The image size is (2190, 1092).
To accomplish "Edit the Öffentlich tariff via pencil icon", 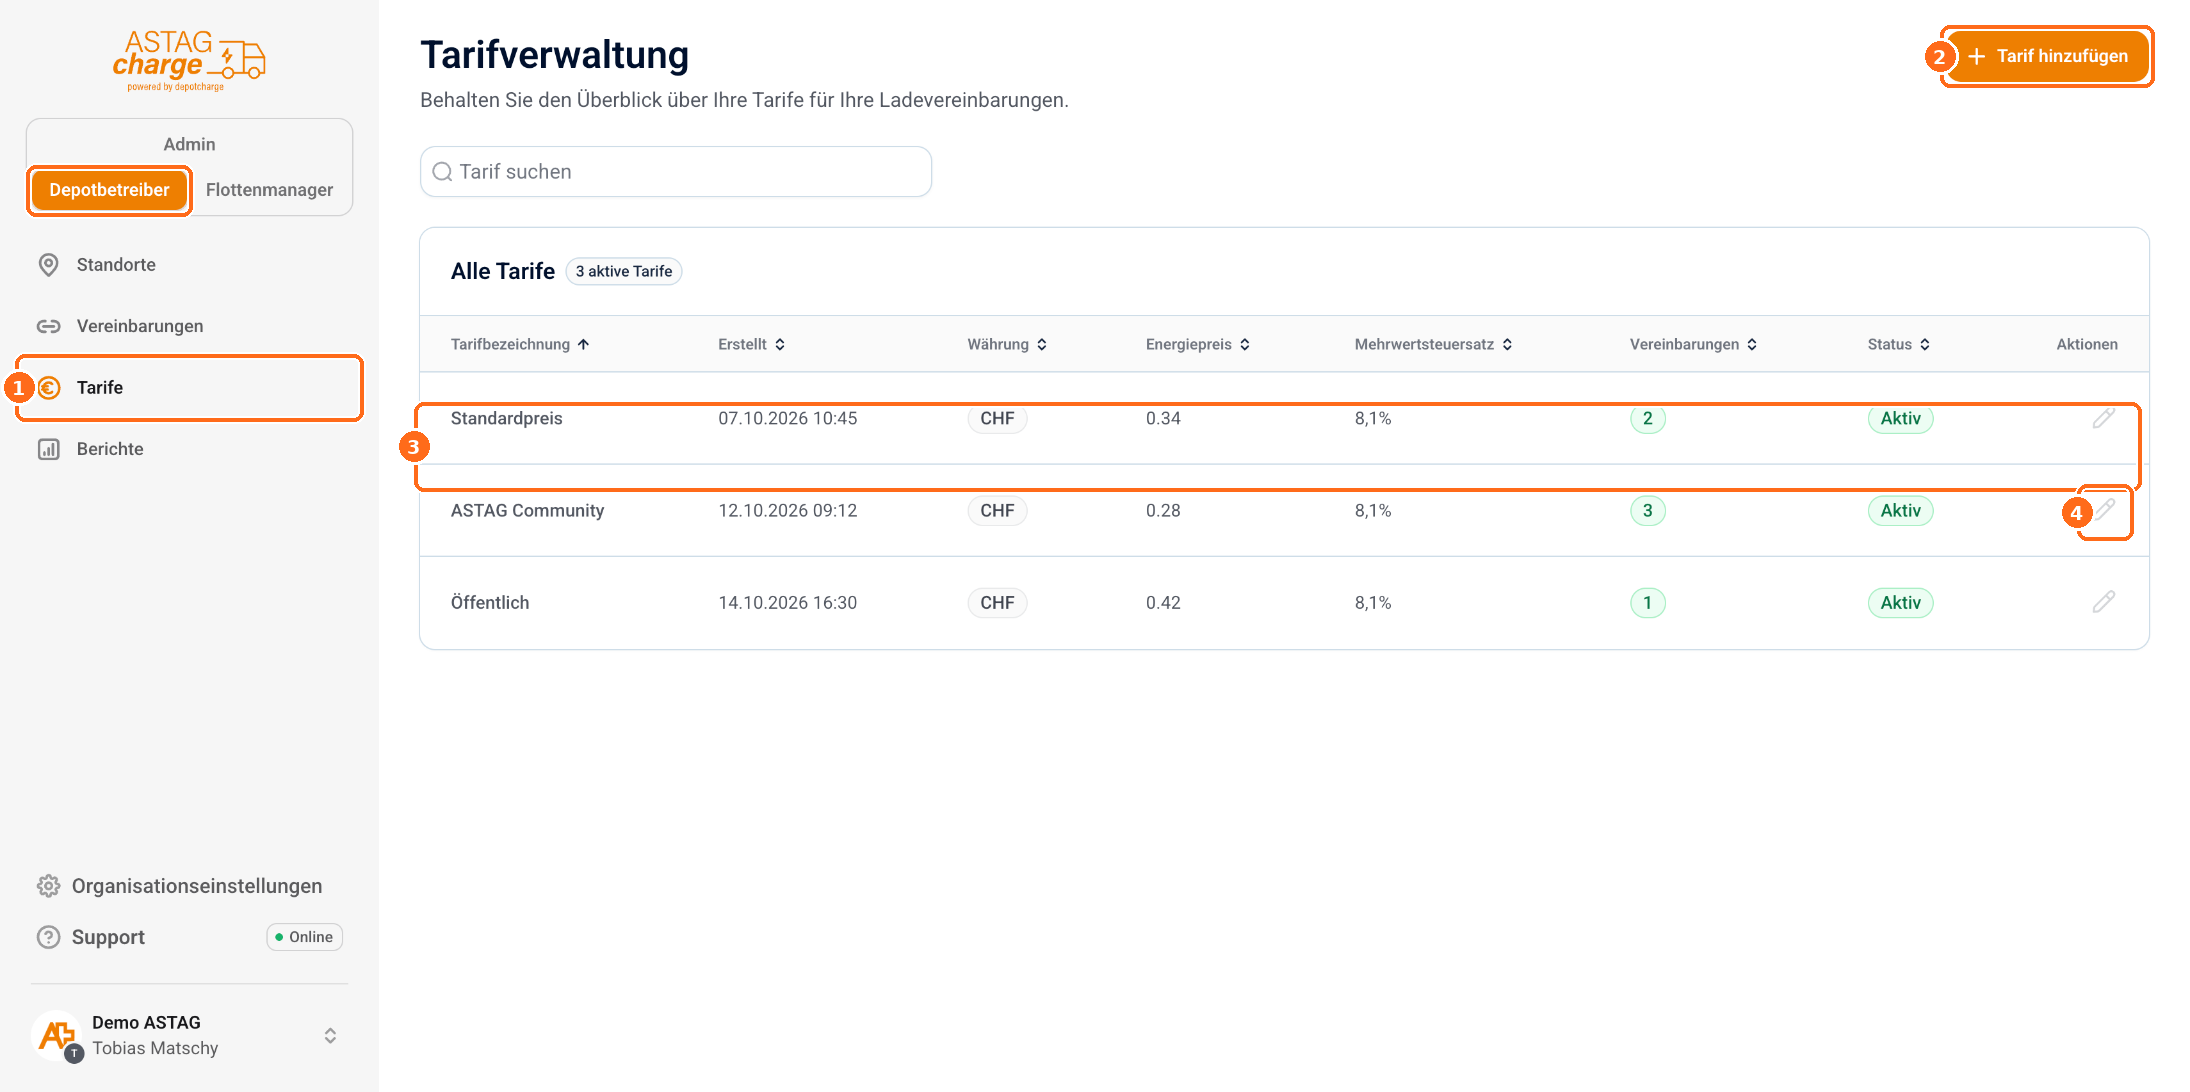I will click(2104, 602).
